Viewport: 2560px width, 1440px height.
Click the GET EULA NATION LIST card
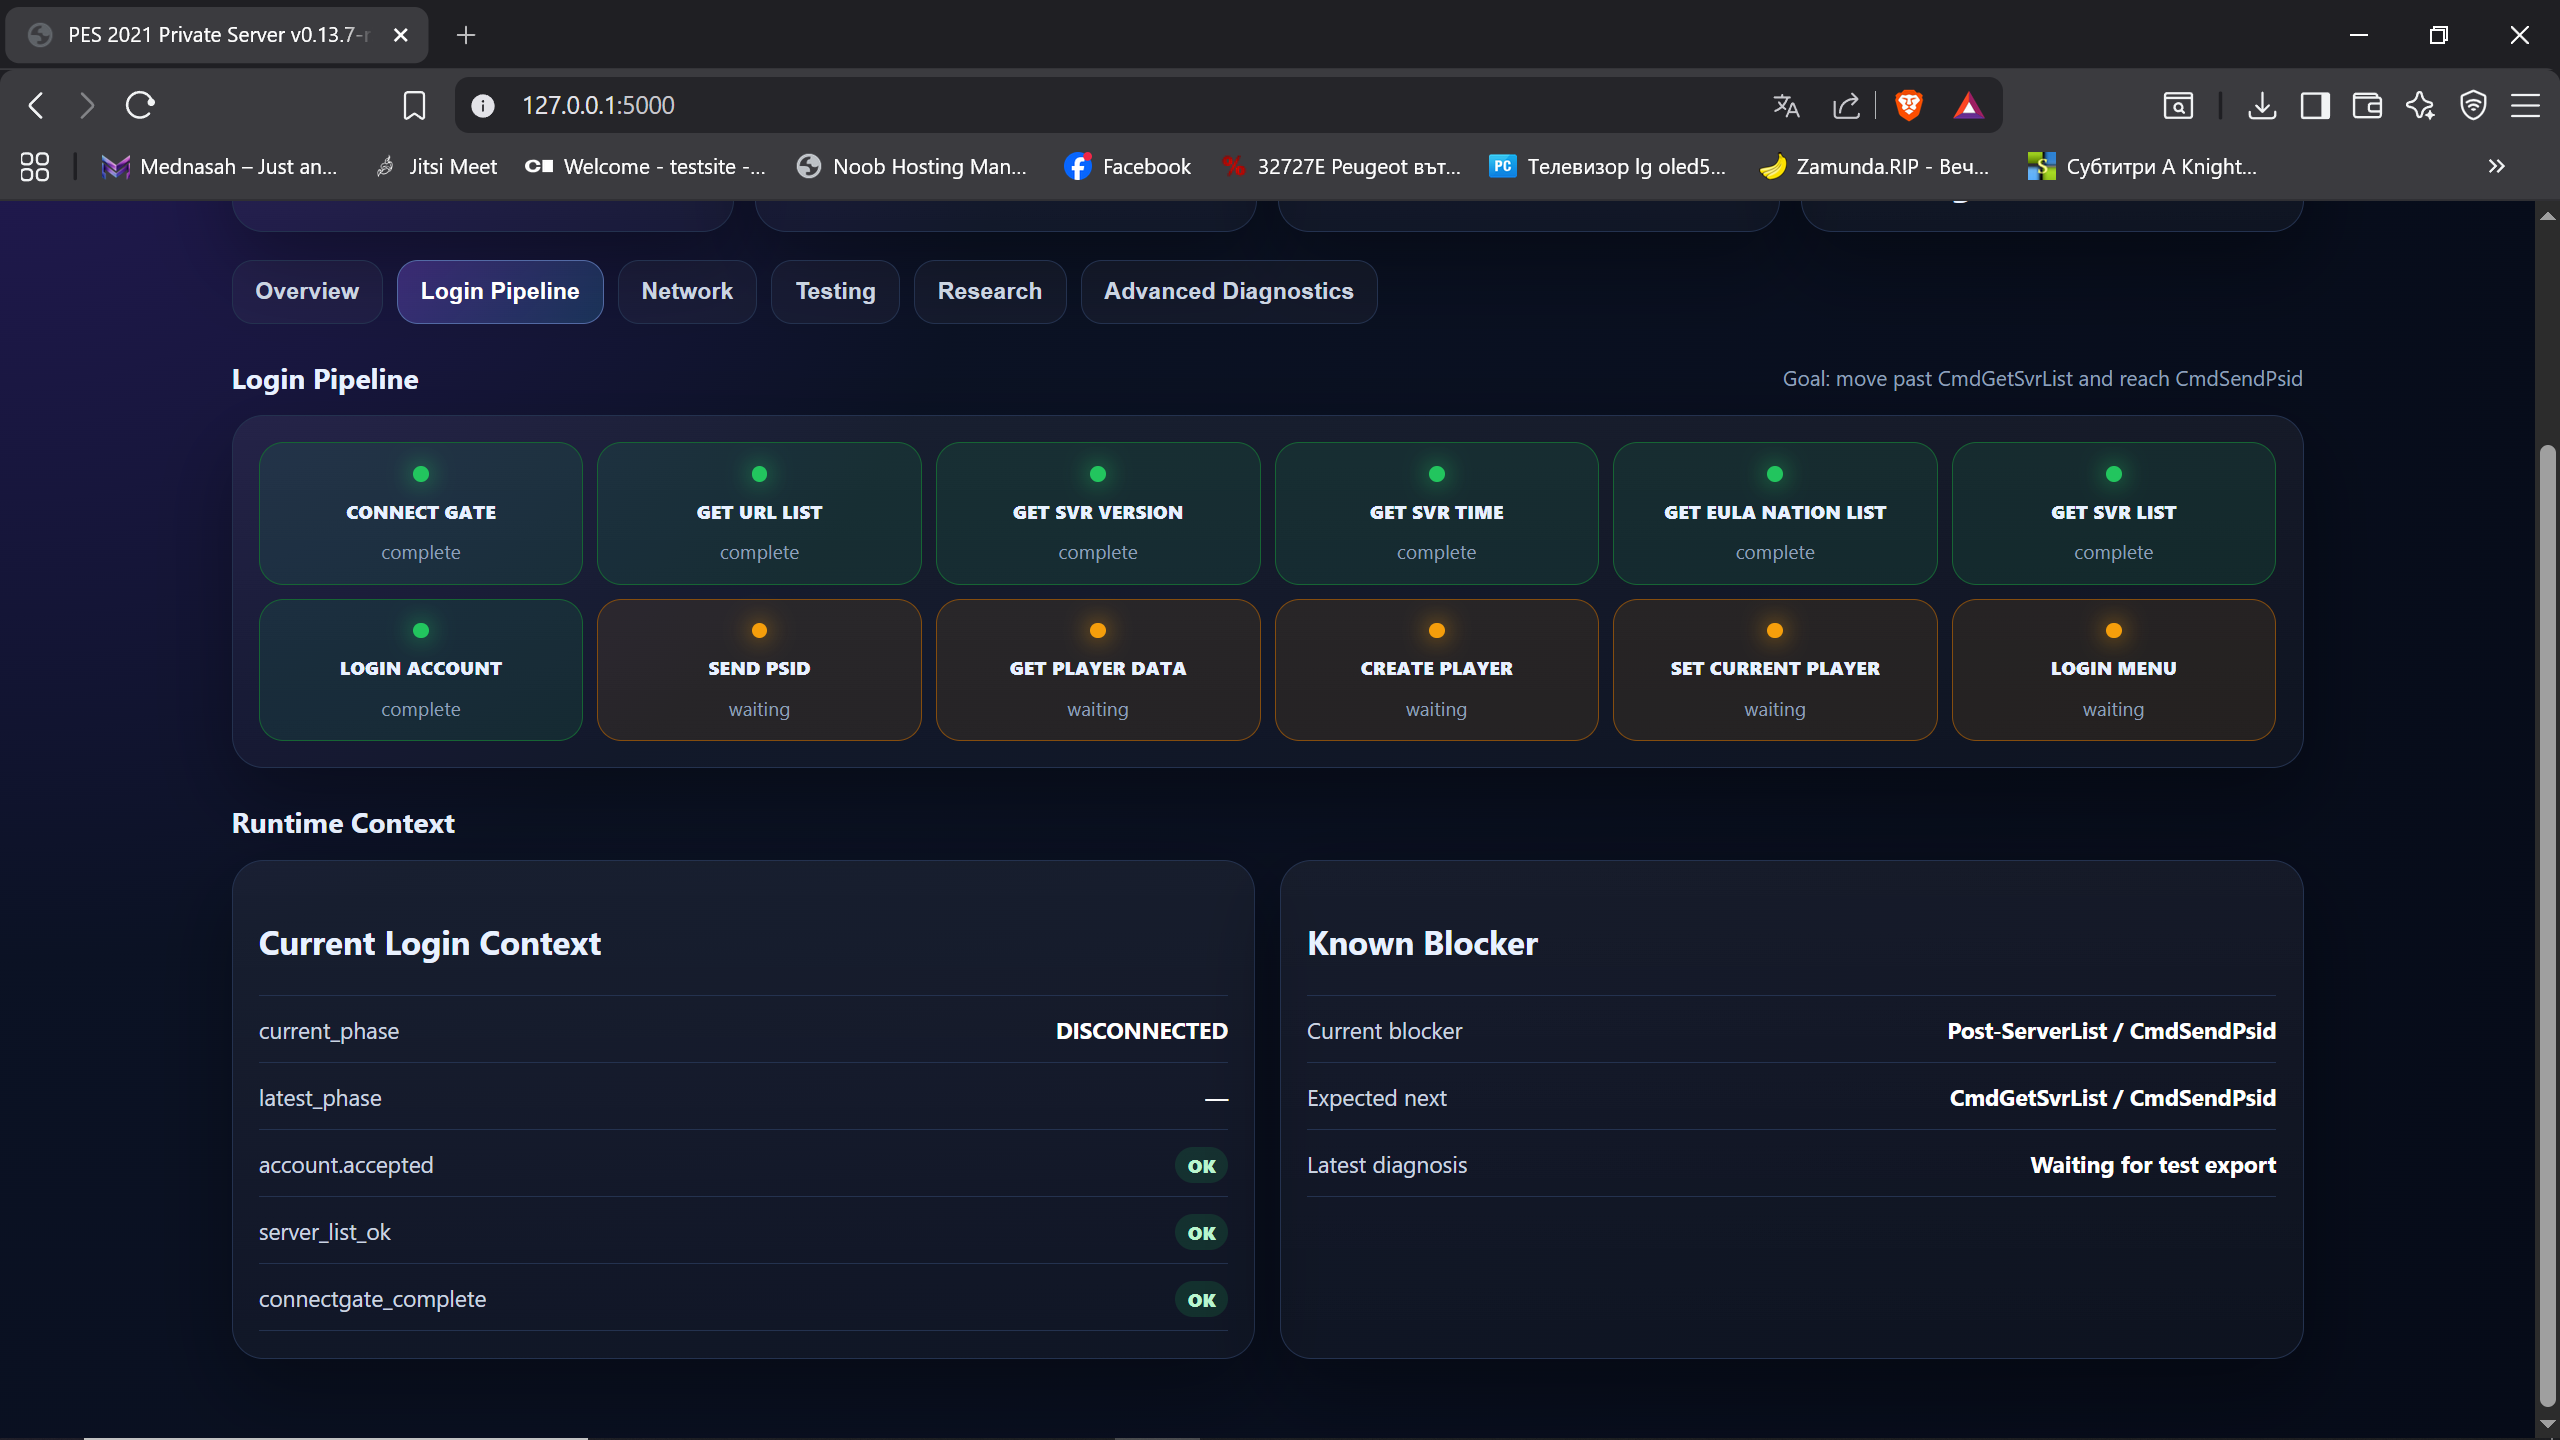1775,513
